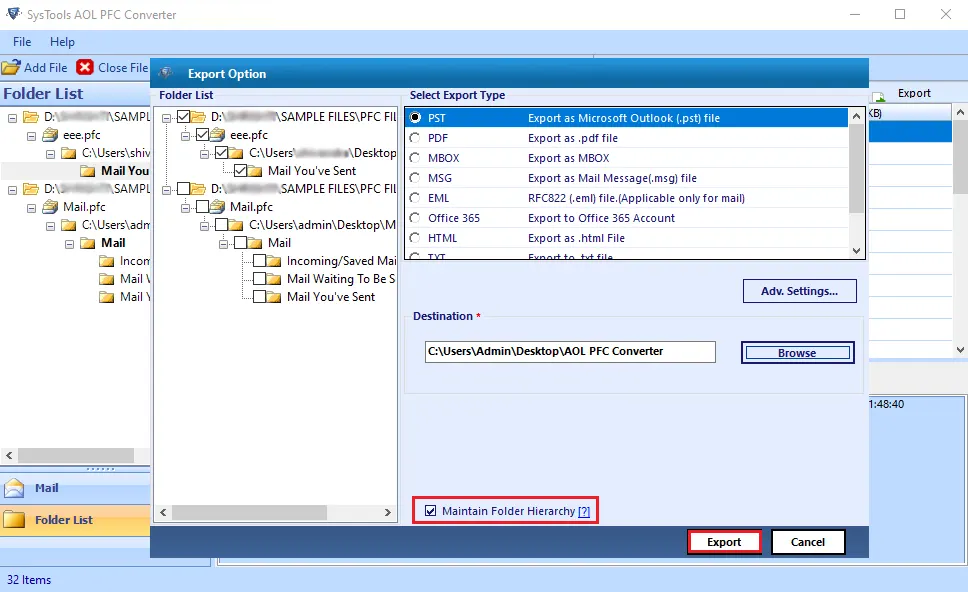This screenshot has width=968, height=592.
Task: Click folder icon of checked Mail You've Sent
Action: [x=256, y=171]
